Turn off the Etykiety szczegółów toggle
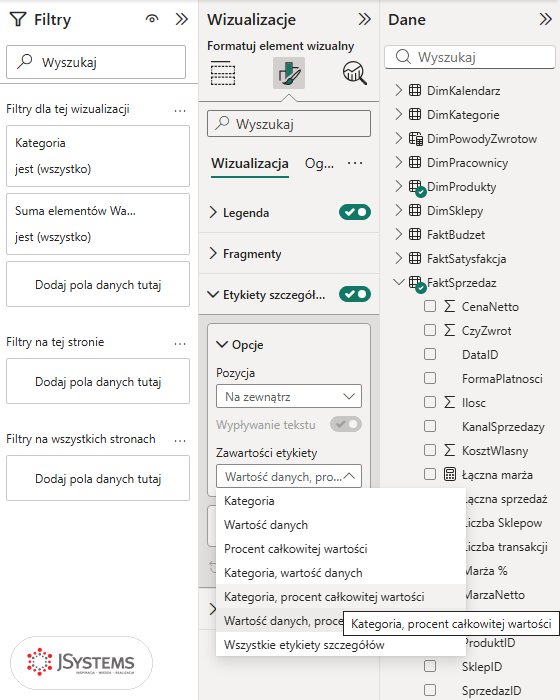The width and height of the screenshot is (560, 700). [355, 294]
